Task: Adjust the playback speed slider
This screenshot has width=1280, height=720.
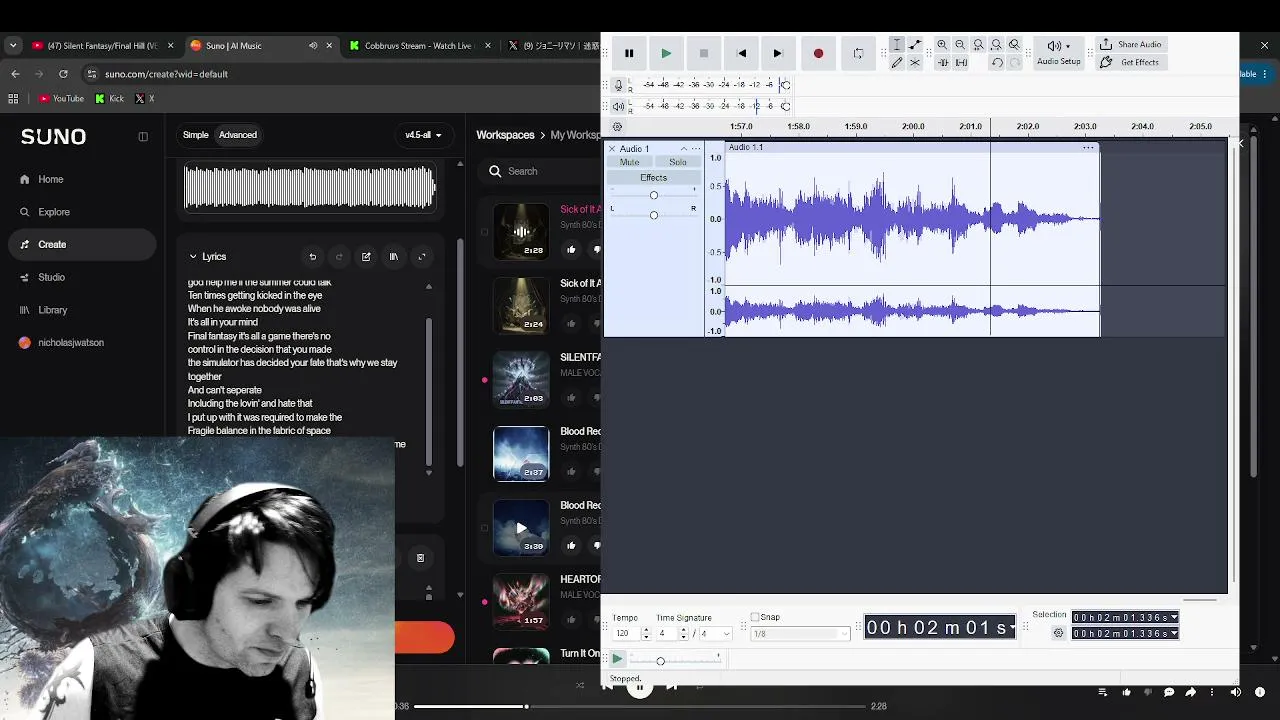Action: 674,660
